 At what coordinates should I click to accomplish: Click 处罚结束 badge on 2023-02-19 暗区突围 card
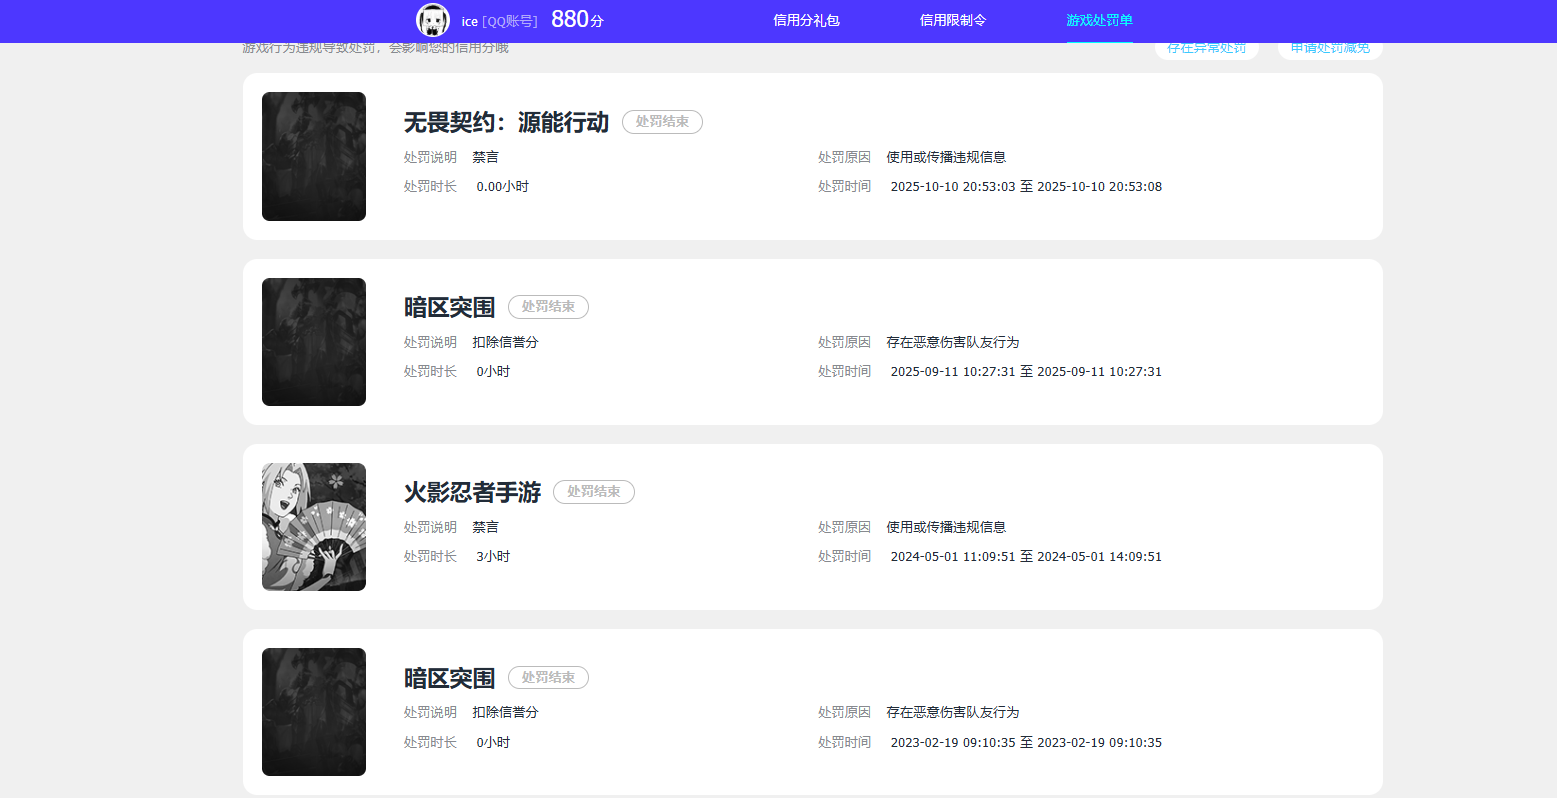548,678
